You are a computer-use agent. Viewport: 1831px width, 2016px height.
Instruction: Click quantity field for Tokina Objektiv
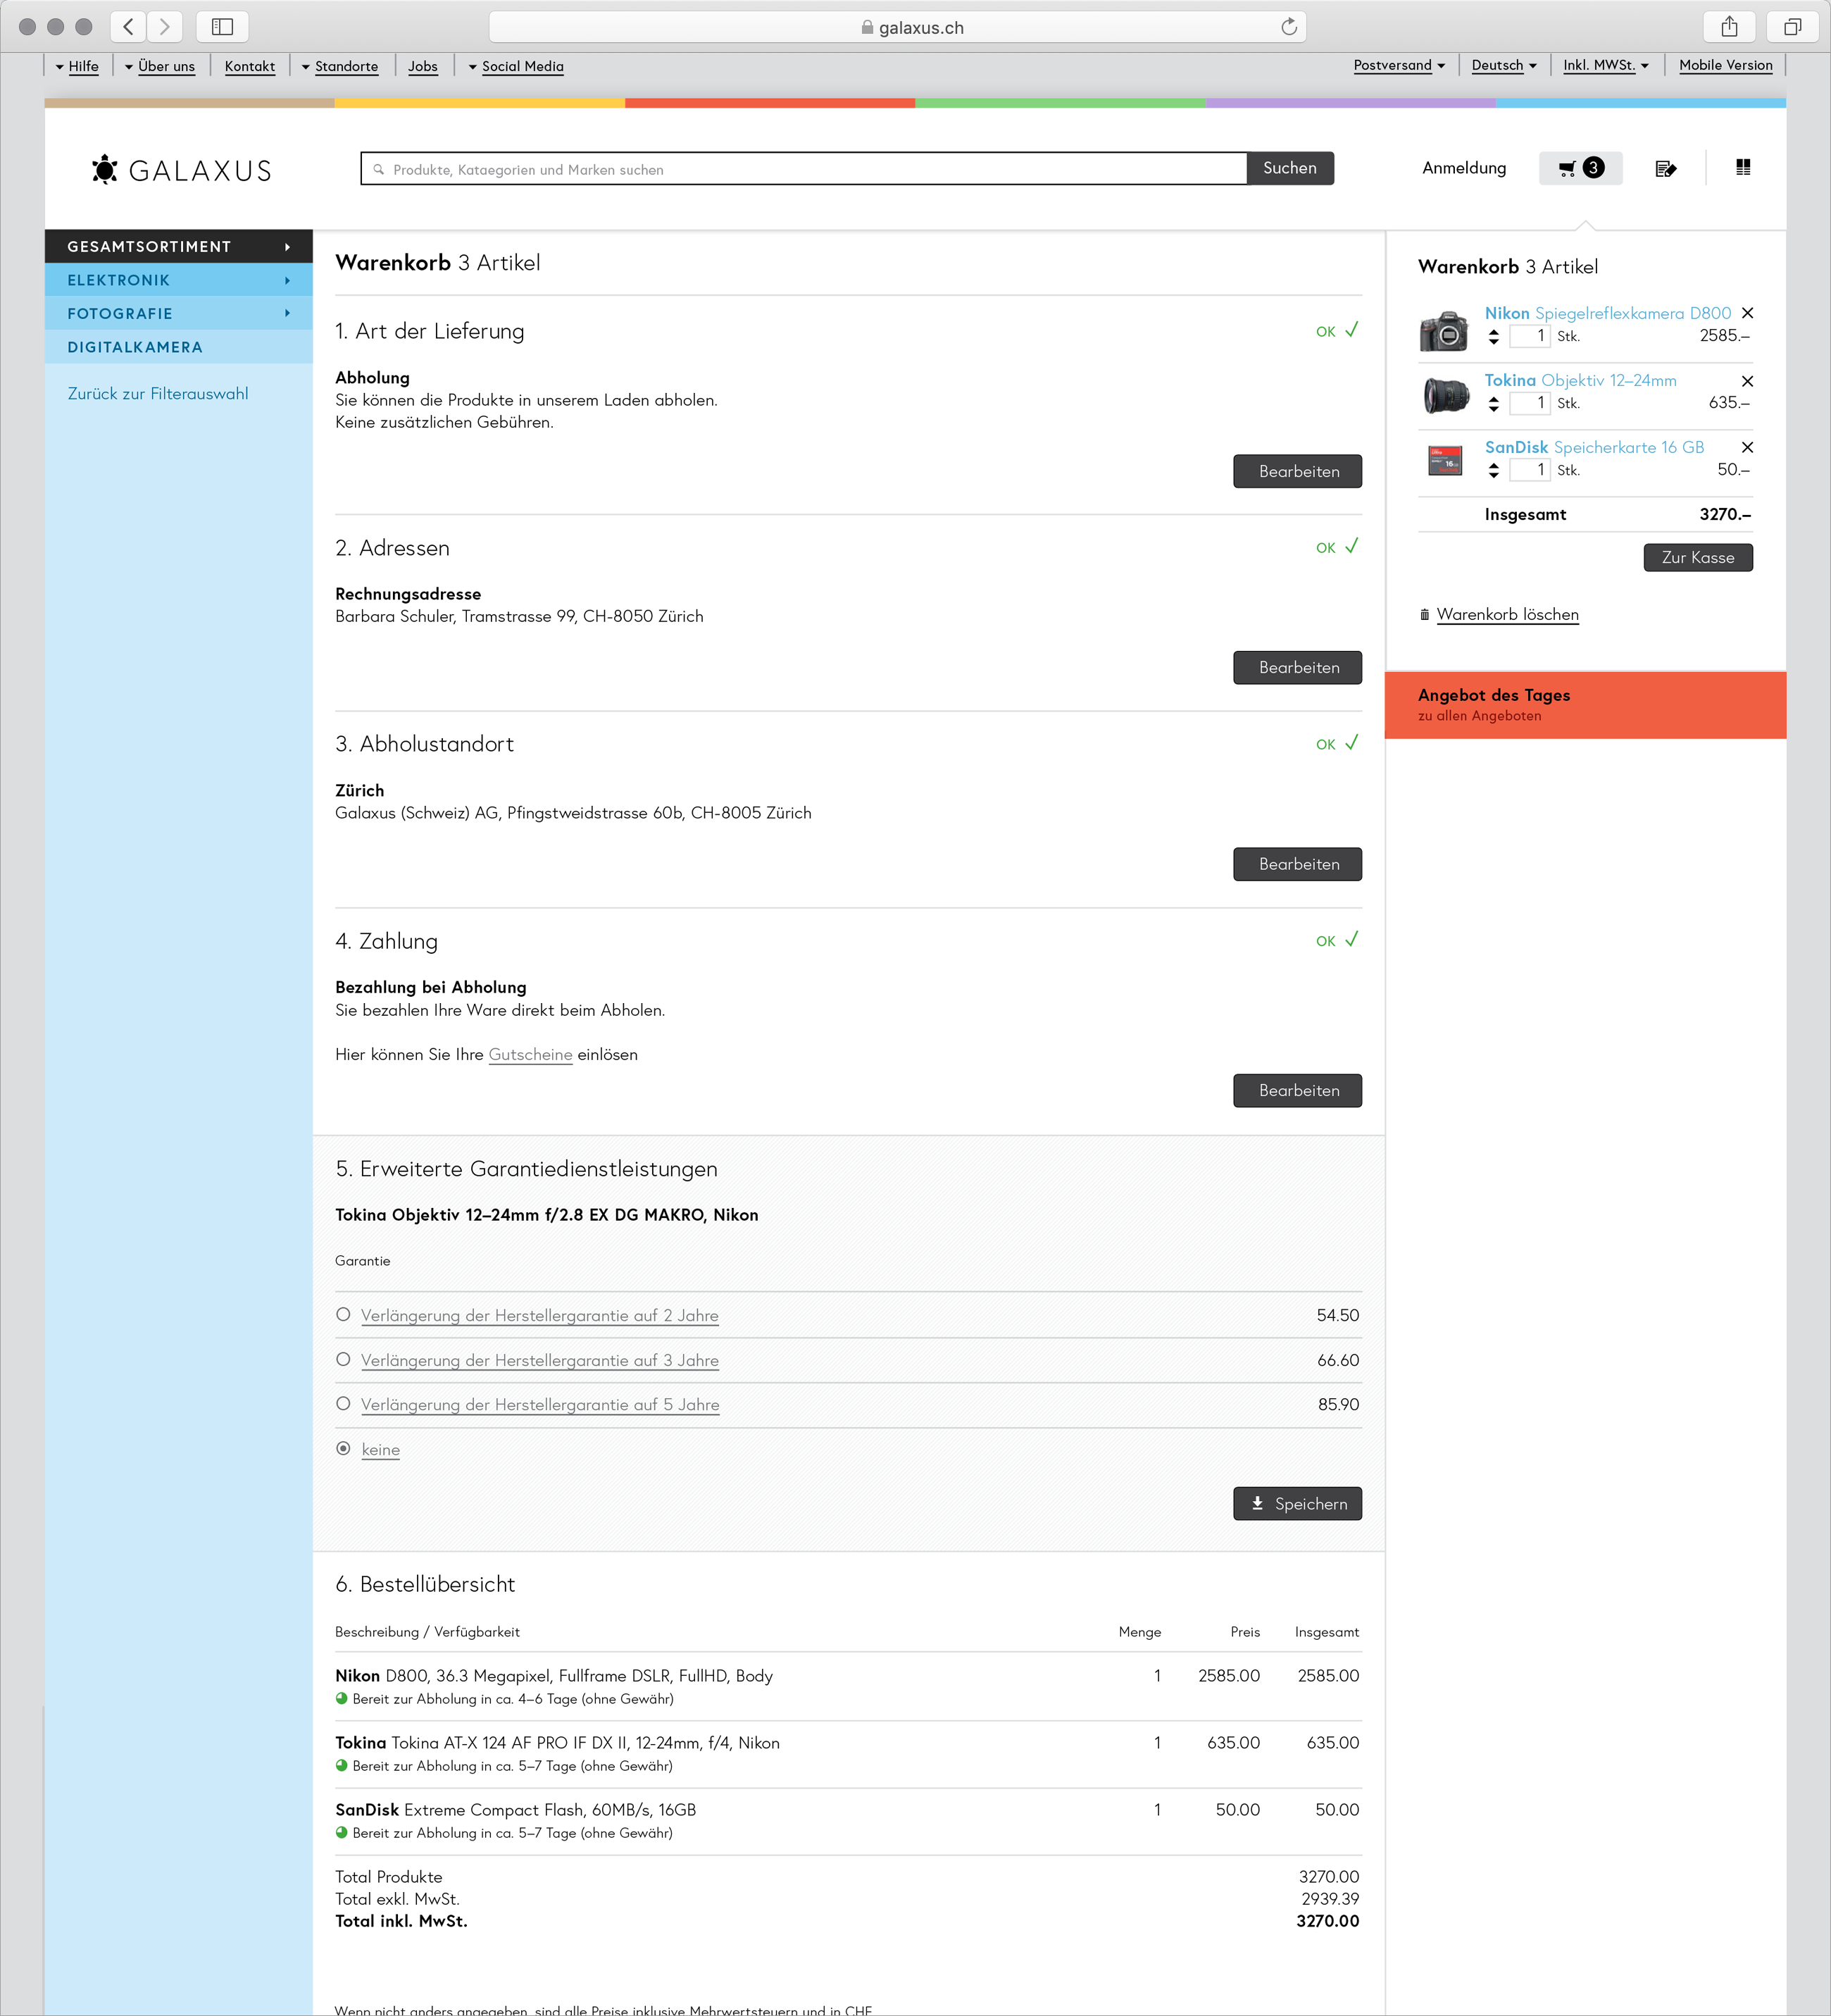pyautogui.click(x=1529, y=403)
